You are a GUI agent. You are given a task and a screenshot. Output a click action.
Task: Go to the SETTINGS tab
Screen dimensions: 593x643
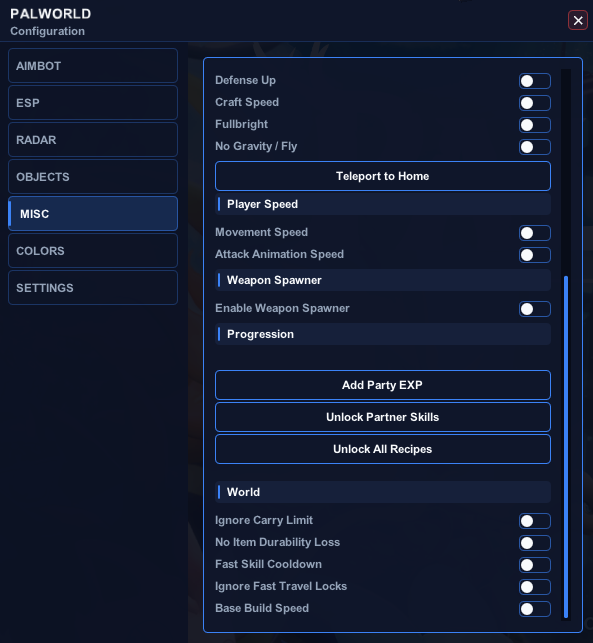[93, 287]
